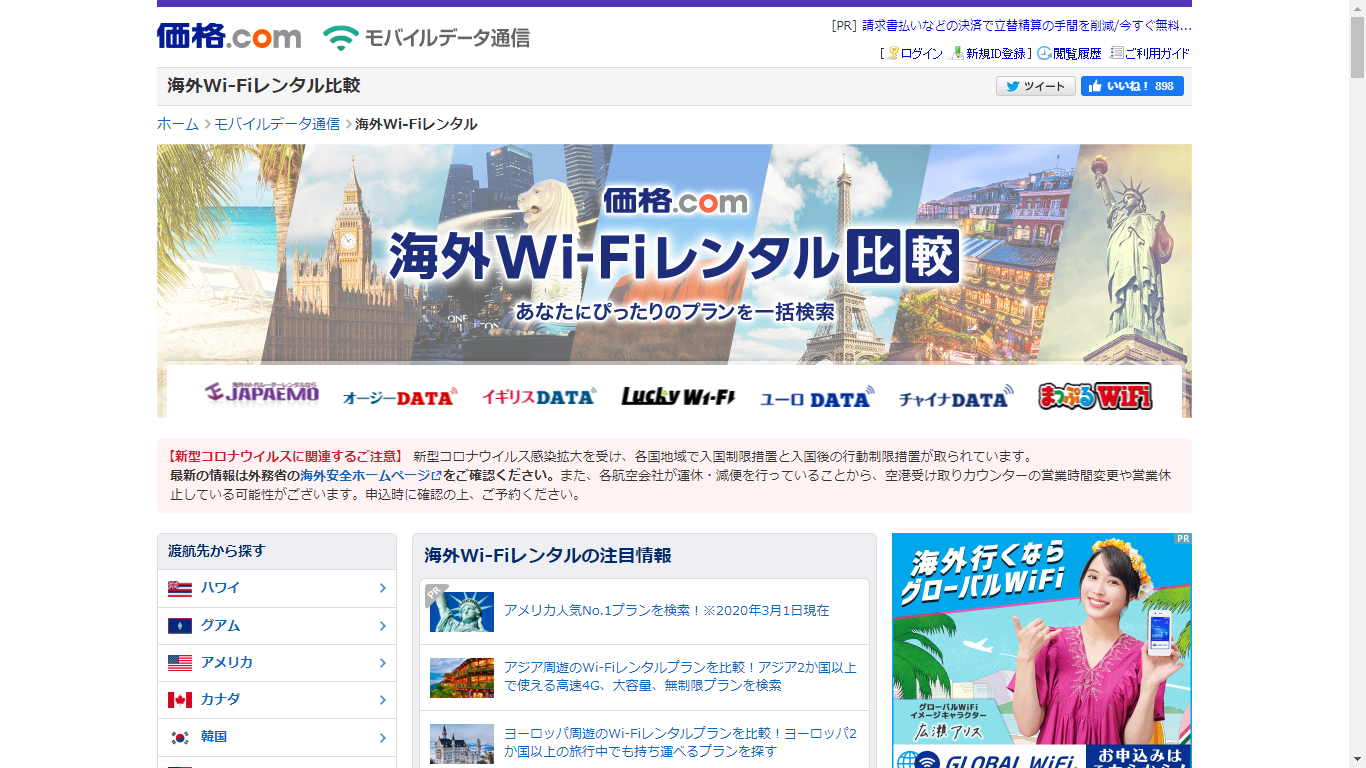Viewport: 1366px width, 768px height.
Task: Select グアム destination text
Action: coord(220,626)
